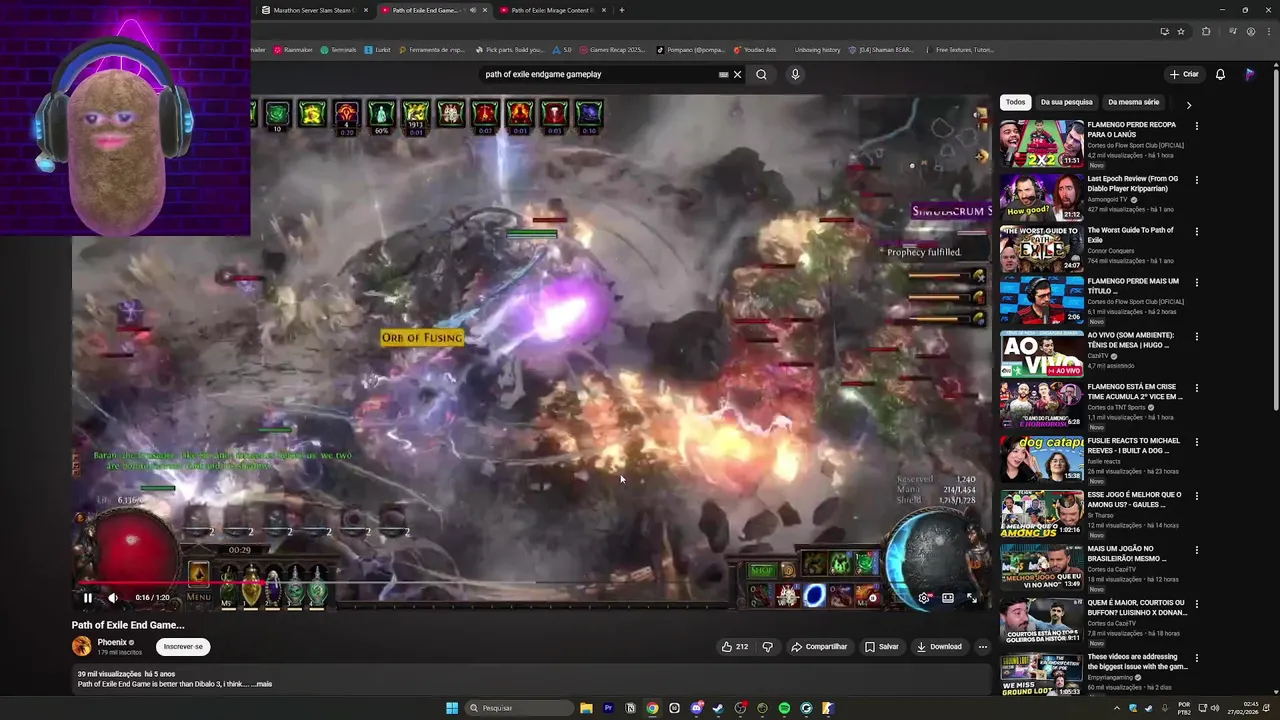
Task: Open Flamengo Perde Recopa video thumbnail
Action: point(1041,144)
